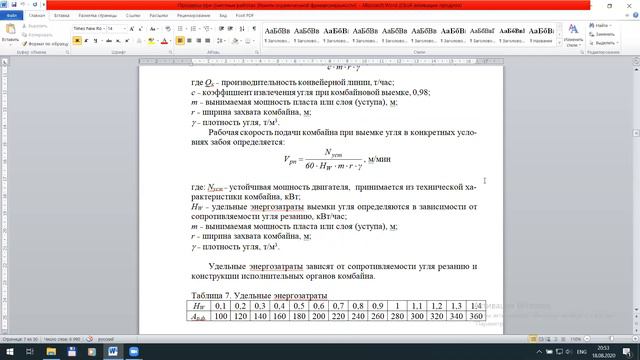640x360 pixels.
Task: Apply the Название (Title) style
Action: [541, 34]
